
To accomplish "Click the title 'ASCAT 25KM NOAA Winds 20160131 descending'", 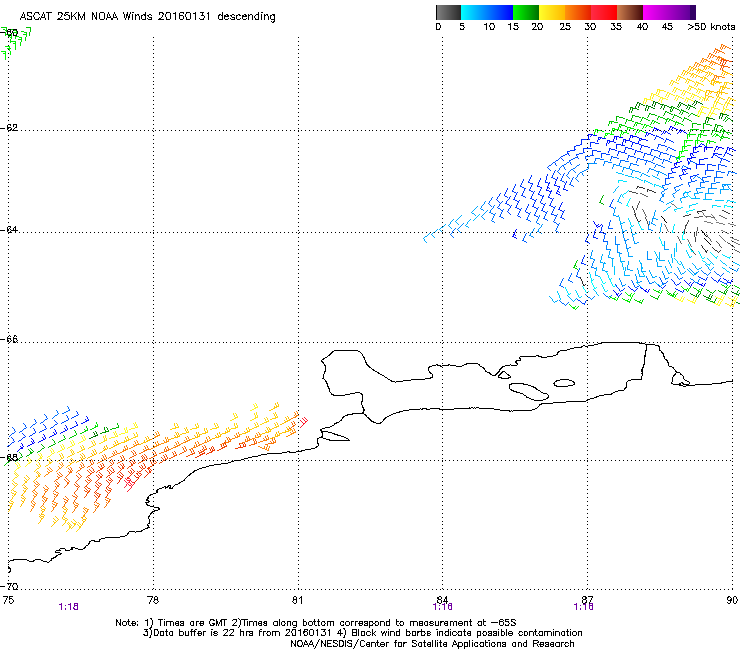I will (x=147, y=17).
